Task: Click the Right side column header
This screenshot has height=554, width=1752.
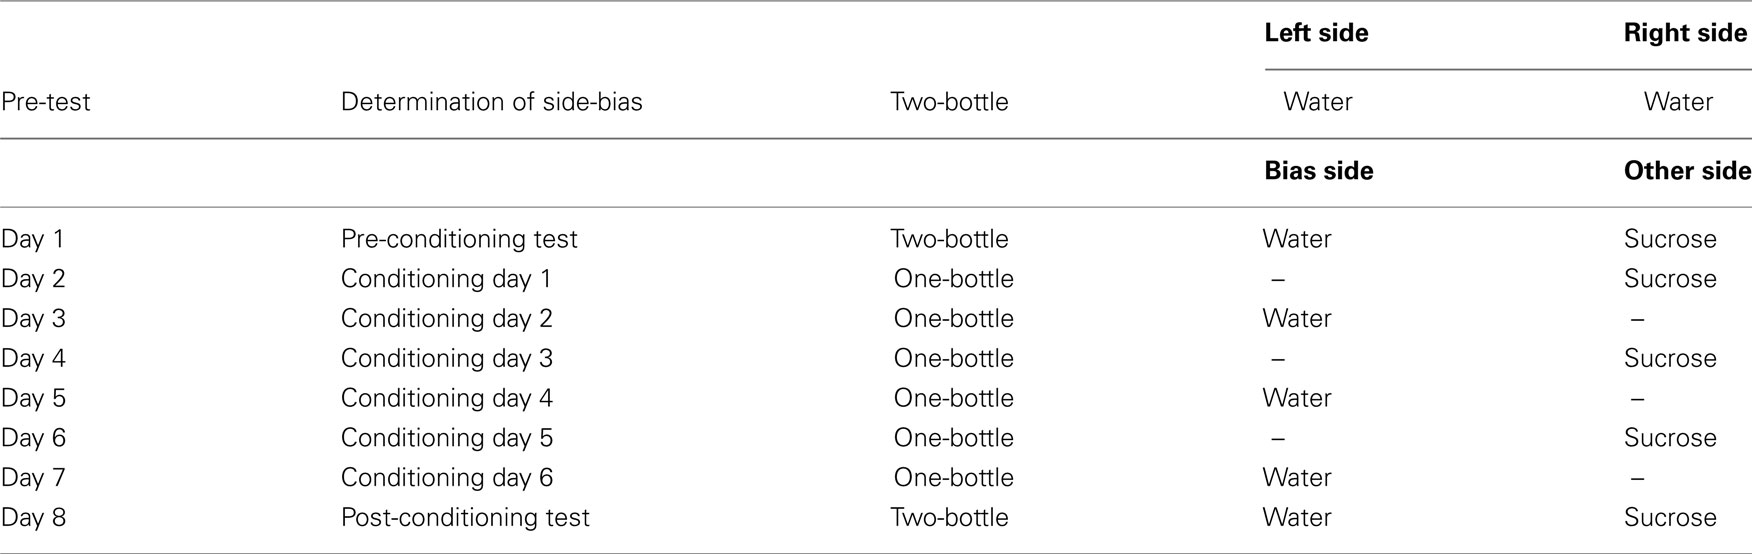Action: tap(1685, 33)
